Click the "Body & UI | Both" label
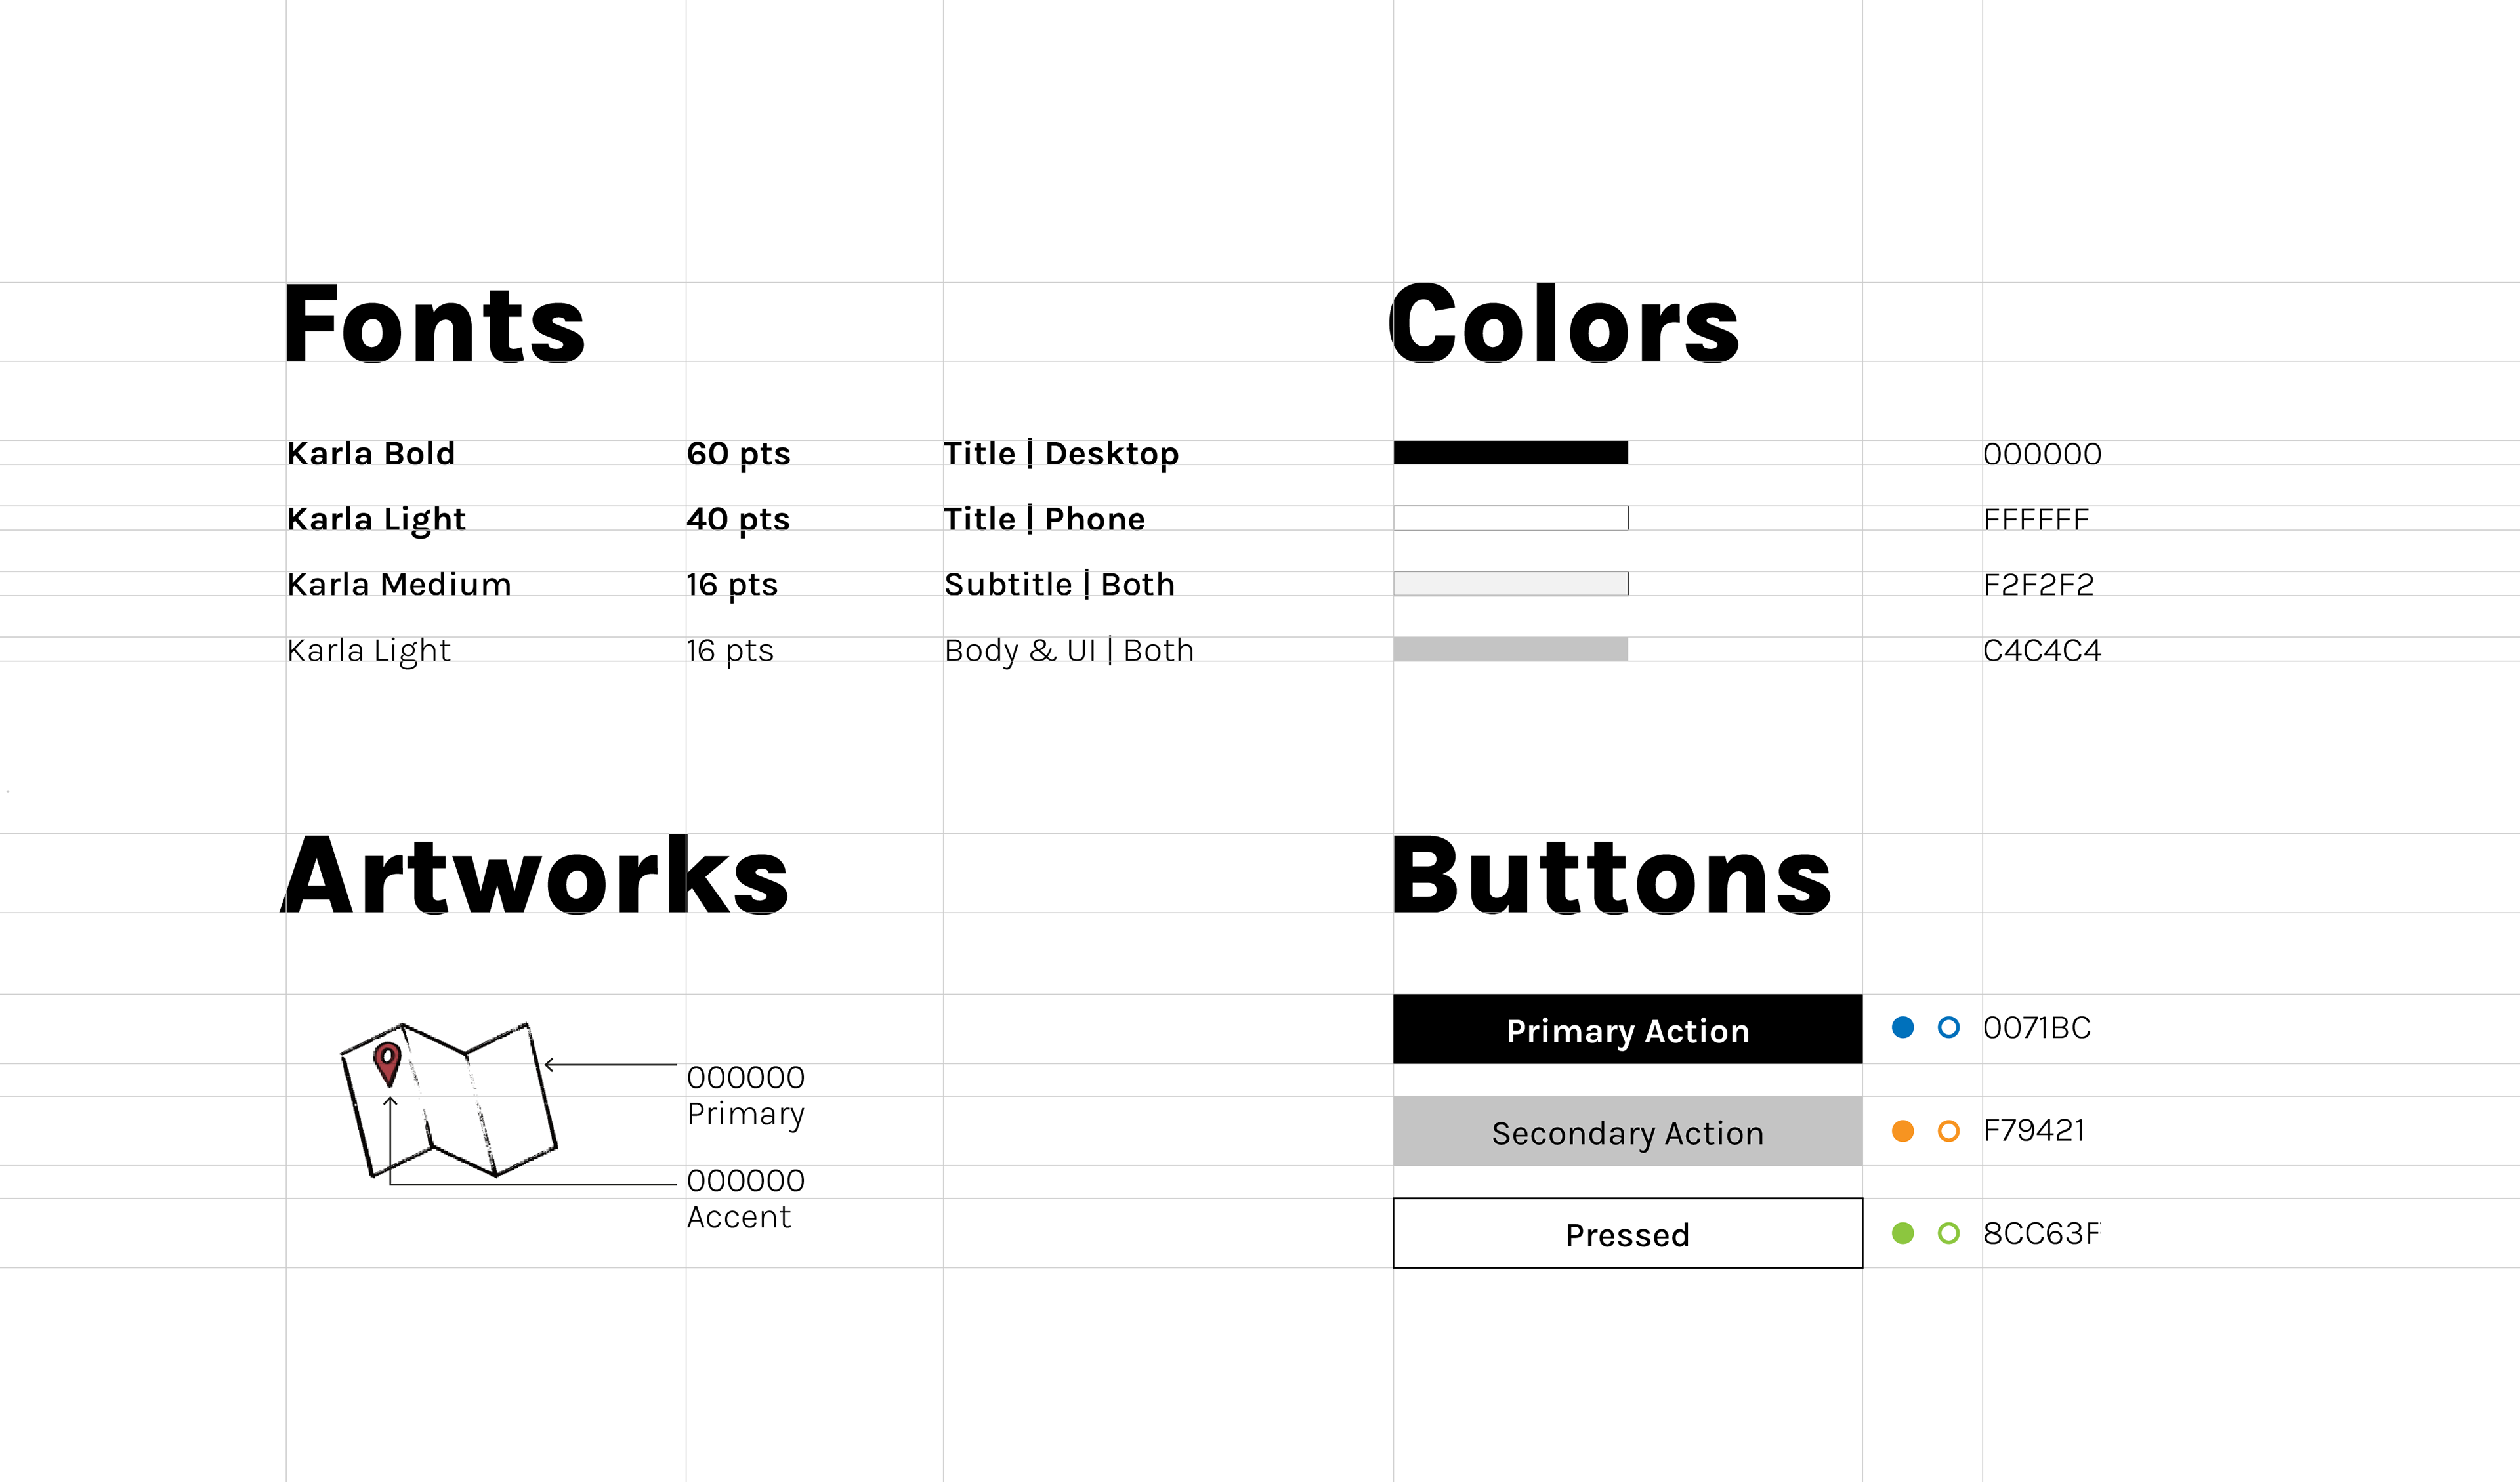2520x1482 pixels. pos(1068,651)
